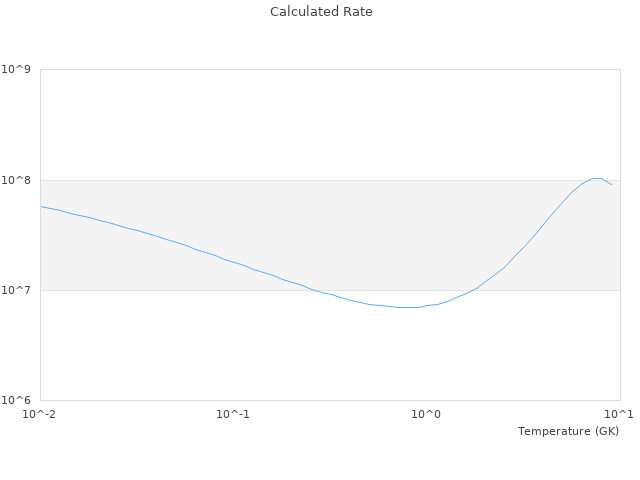Click the blue curve's left starting point
The image size is (640, 480).
pos(40,206)
